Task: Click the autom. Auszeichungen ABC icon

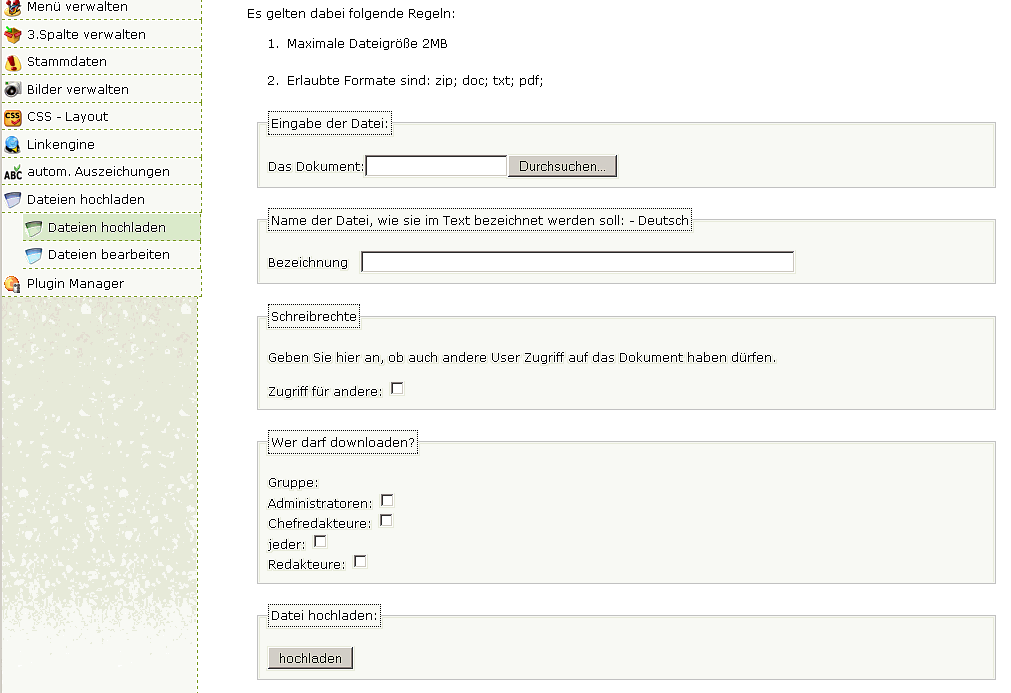Action: (x=12, y=172)
